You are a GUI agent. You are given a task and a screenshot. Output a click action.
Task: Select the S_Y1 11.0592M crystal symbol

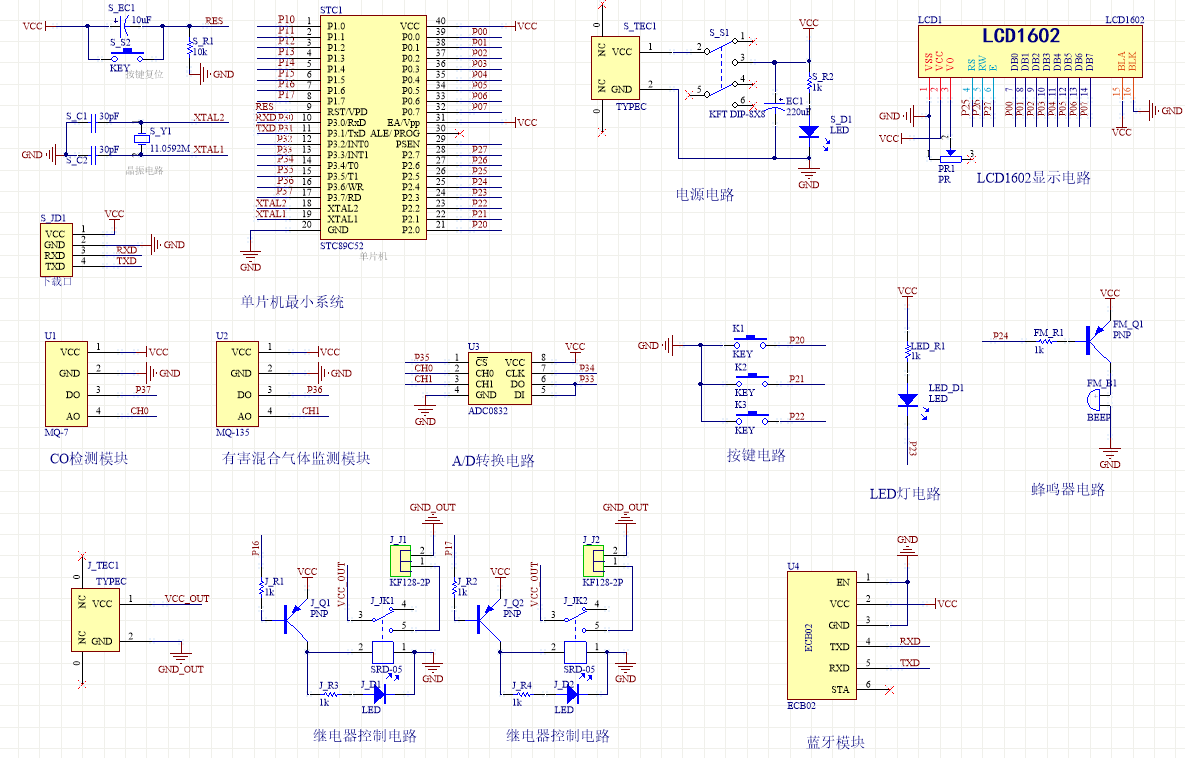pos(141,138)
